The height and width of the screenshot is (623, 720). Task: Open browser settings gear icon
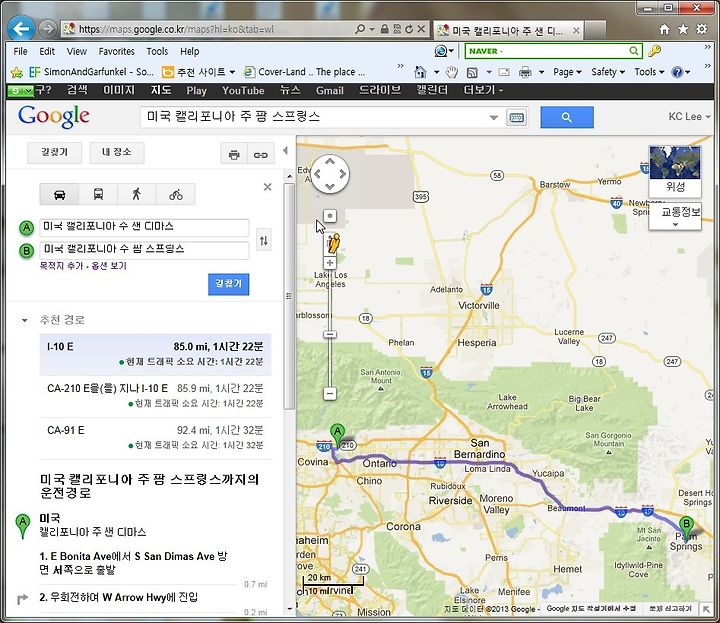point(702,29)
